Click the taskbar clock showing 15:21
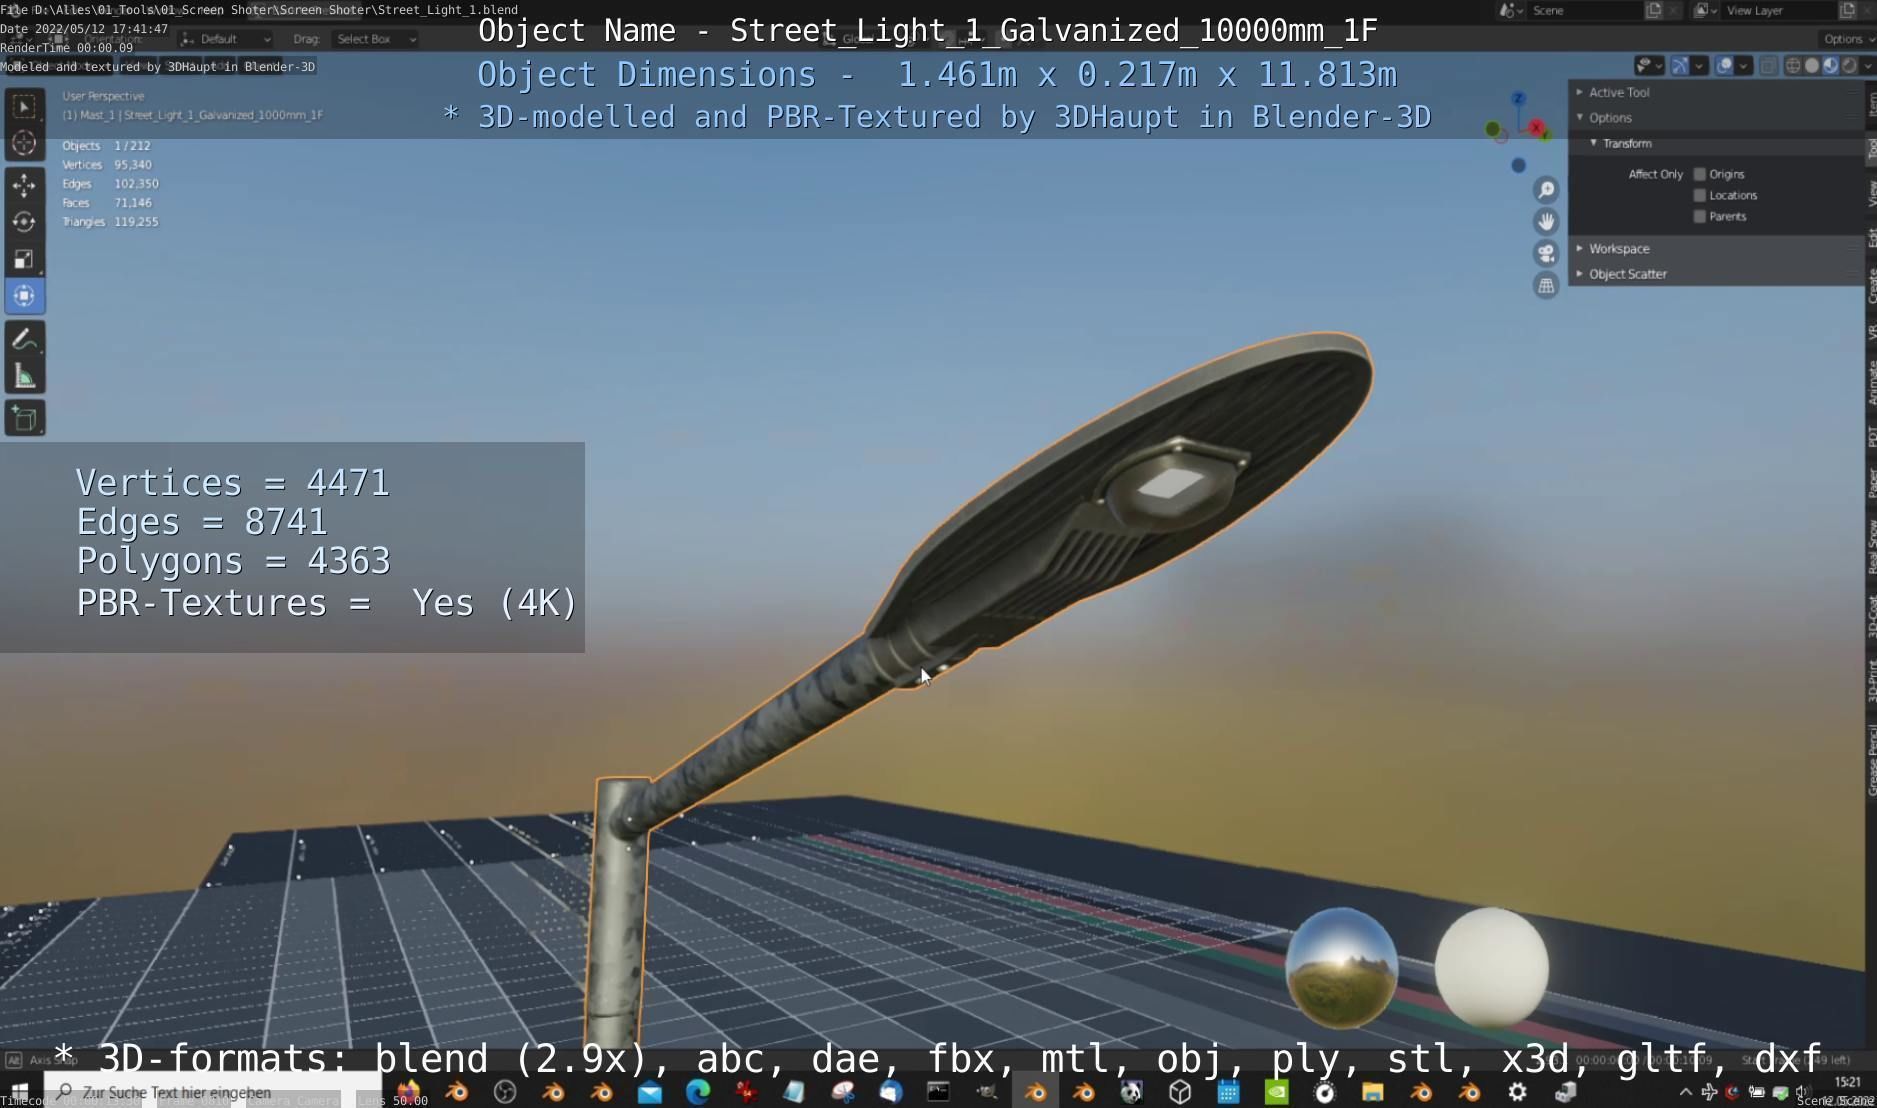Viewport: 1877px width, 1108px height. 1848,1083
